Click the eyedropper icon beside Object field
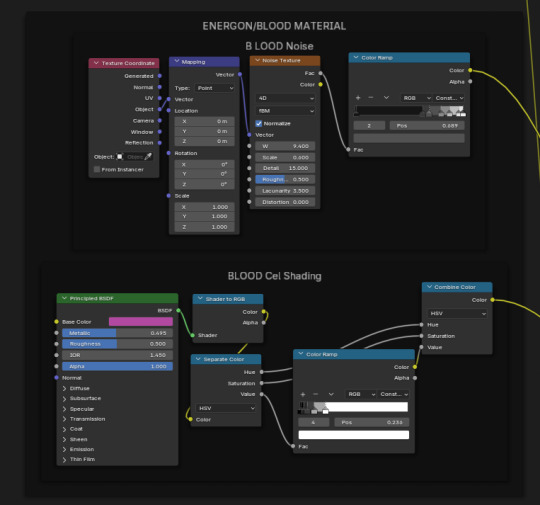 (x=148, y=157)
